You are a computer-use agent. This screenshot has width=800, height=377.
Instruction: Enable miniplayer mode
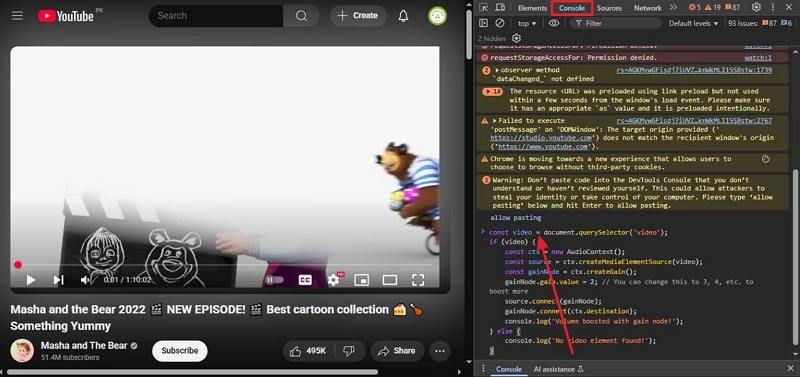click(361, 280)
